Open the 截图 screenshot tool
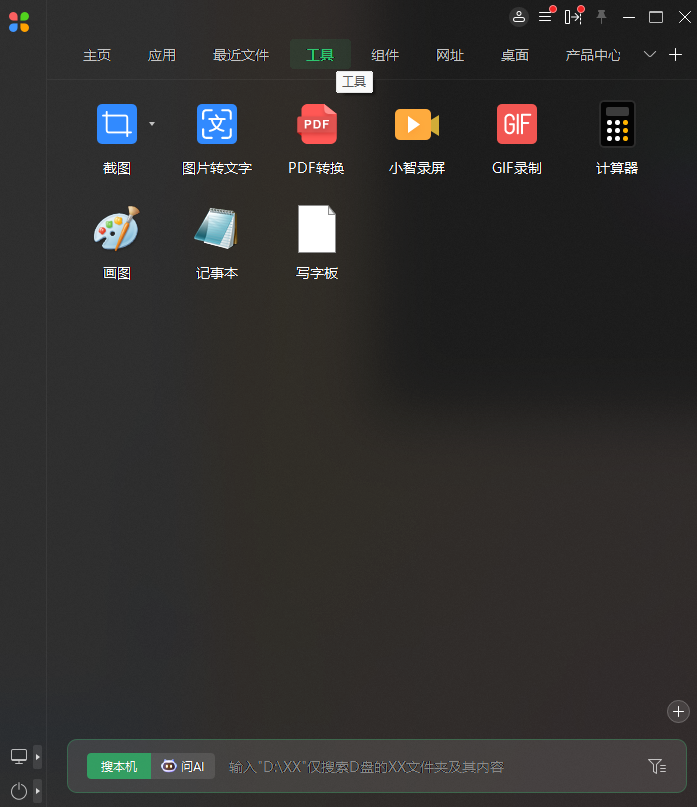The image size is (697, 807). point(117,124)
